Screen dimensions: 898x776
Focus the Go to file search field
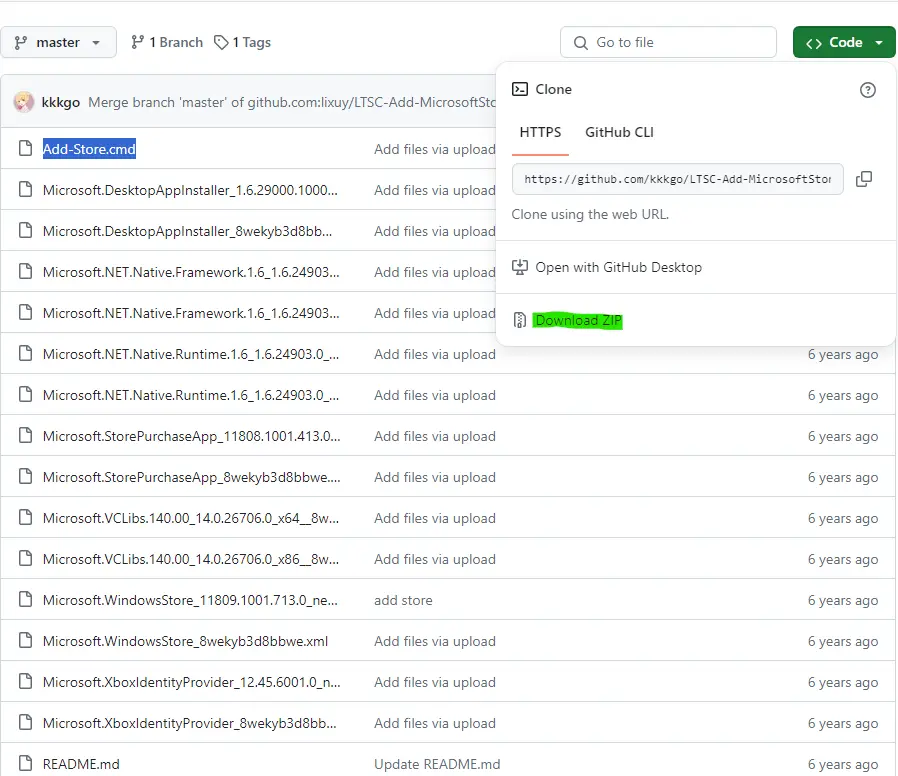click(x=668, y=42)
